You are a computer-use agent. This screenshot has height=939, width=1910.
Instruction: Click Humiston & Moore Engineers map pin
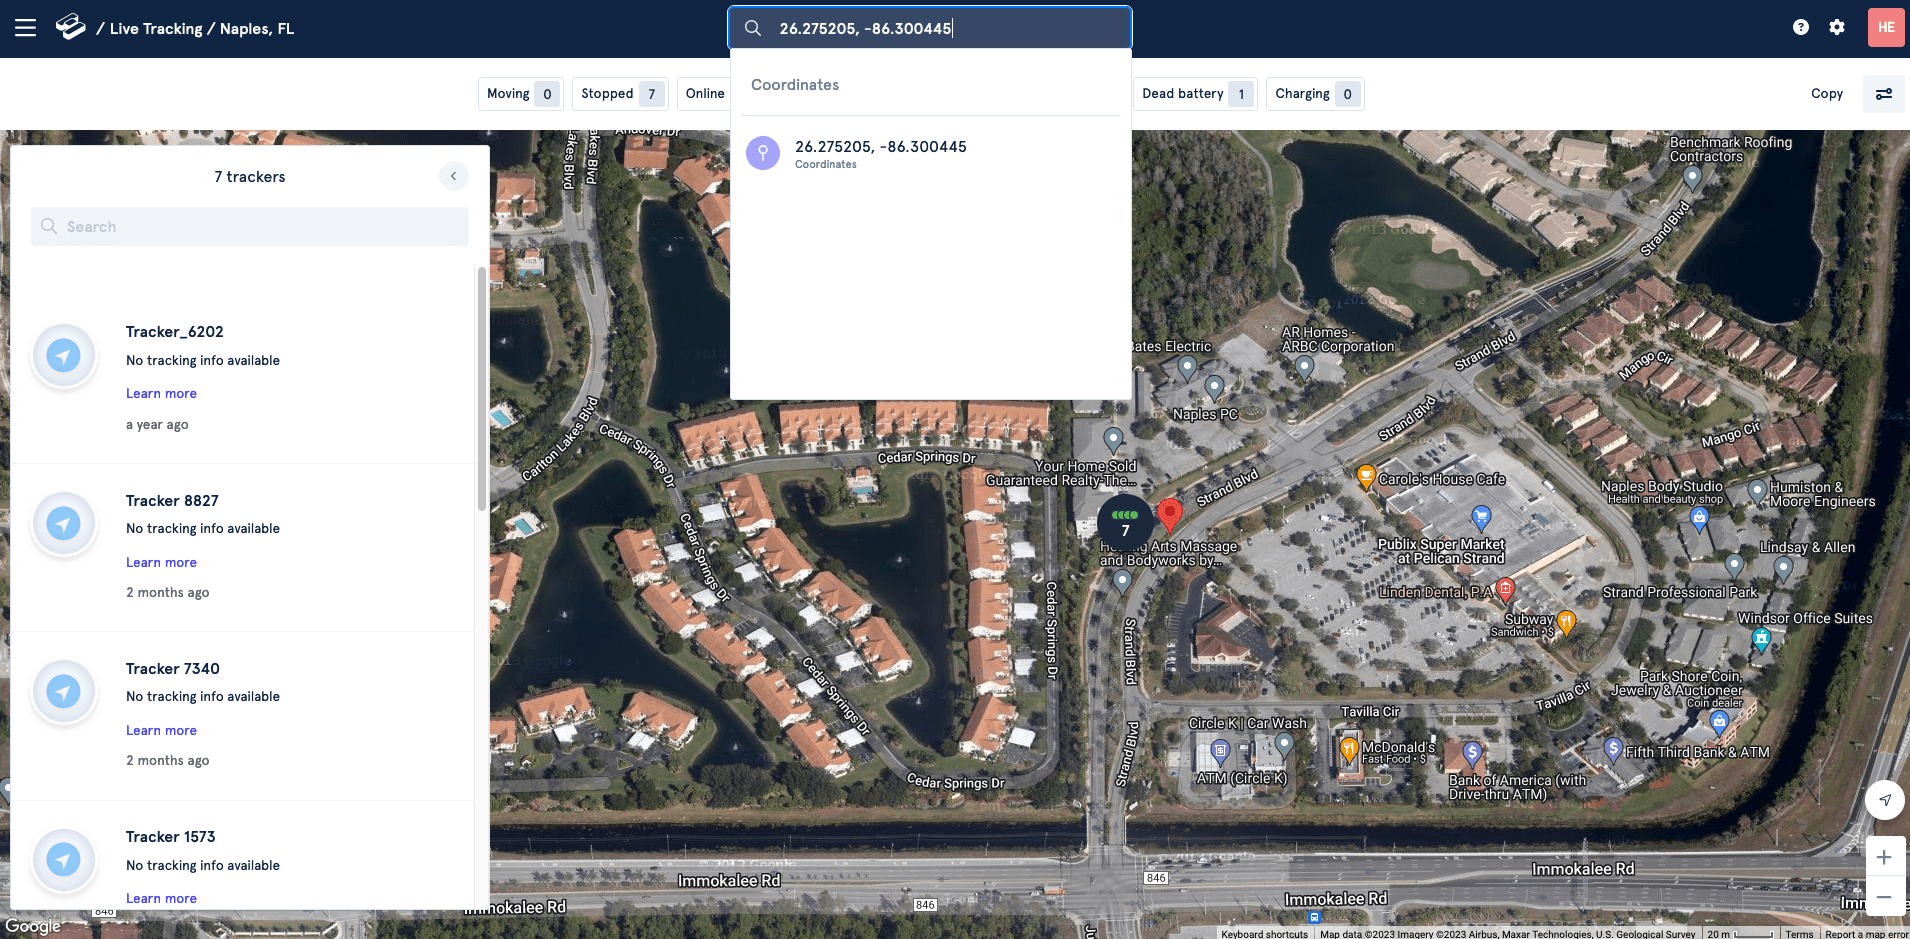pyautogui.click(x=1757, y=490)
